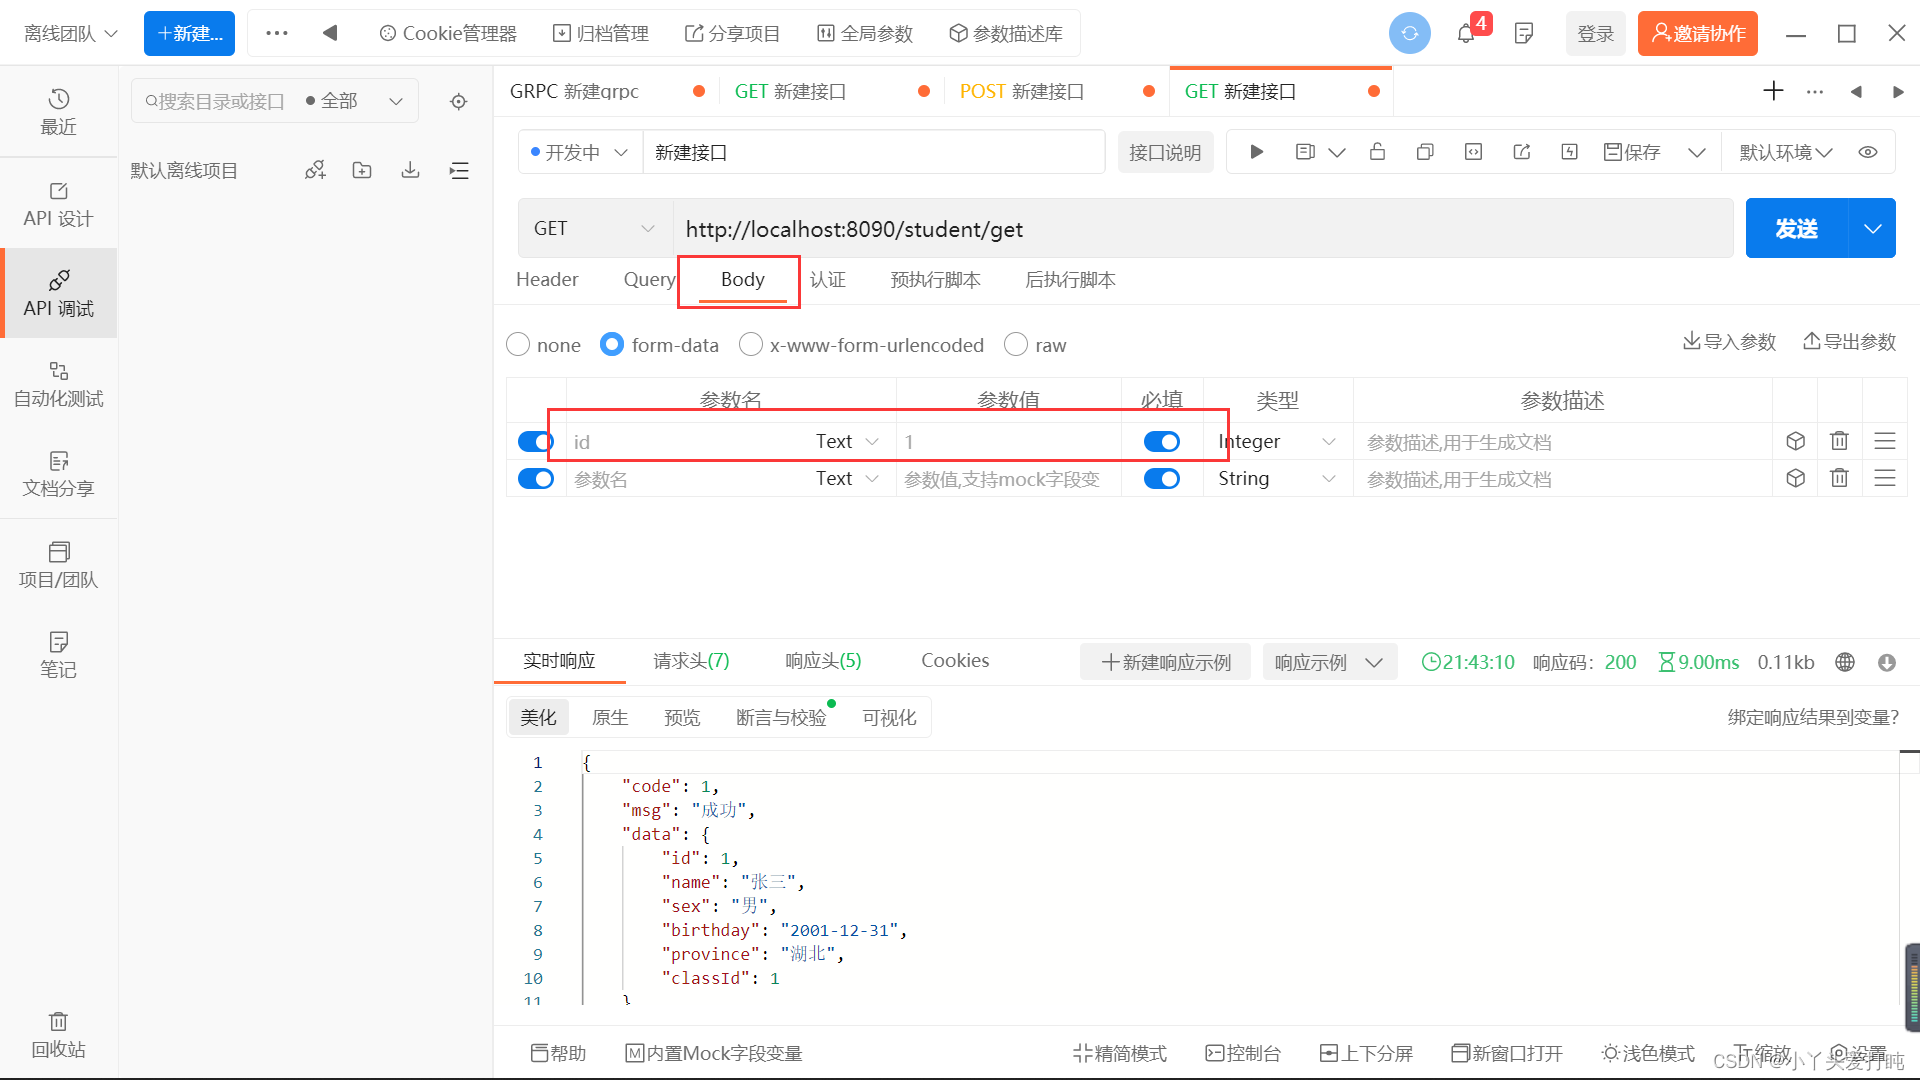Image resolution: width=1920 pixels, height=1080 pixels.
Task: Click the locate target icon beside search
Action: tap(459, 101)
